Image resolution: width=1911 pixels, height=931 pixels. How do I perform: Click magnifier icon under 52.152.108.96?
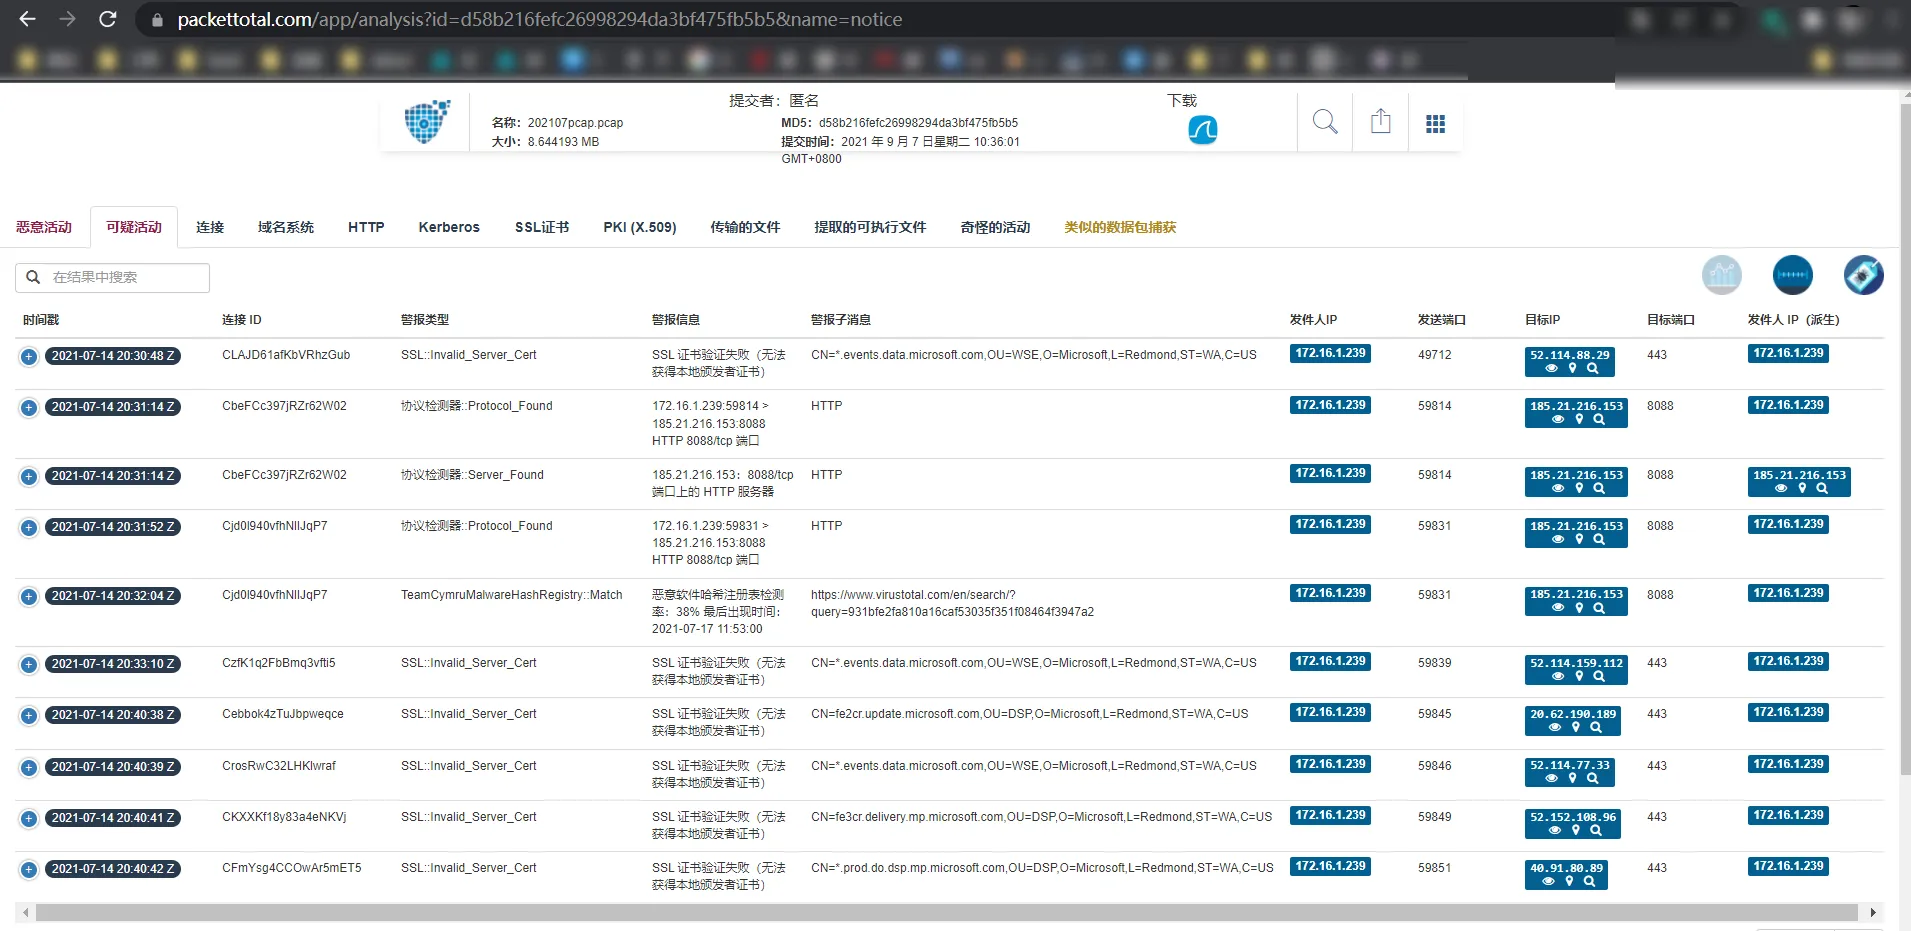pyautogui.click(x=1596, y=830)
